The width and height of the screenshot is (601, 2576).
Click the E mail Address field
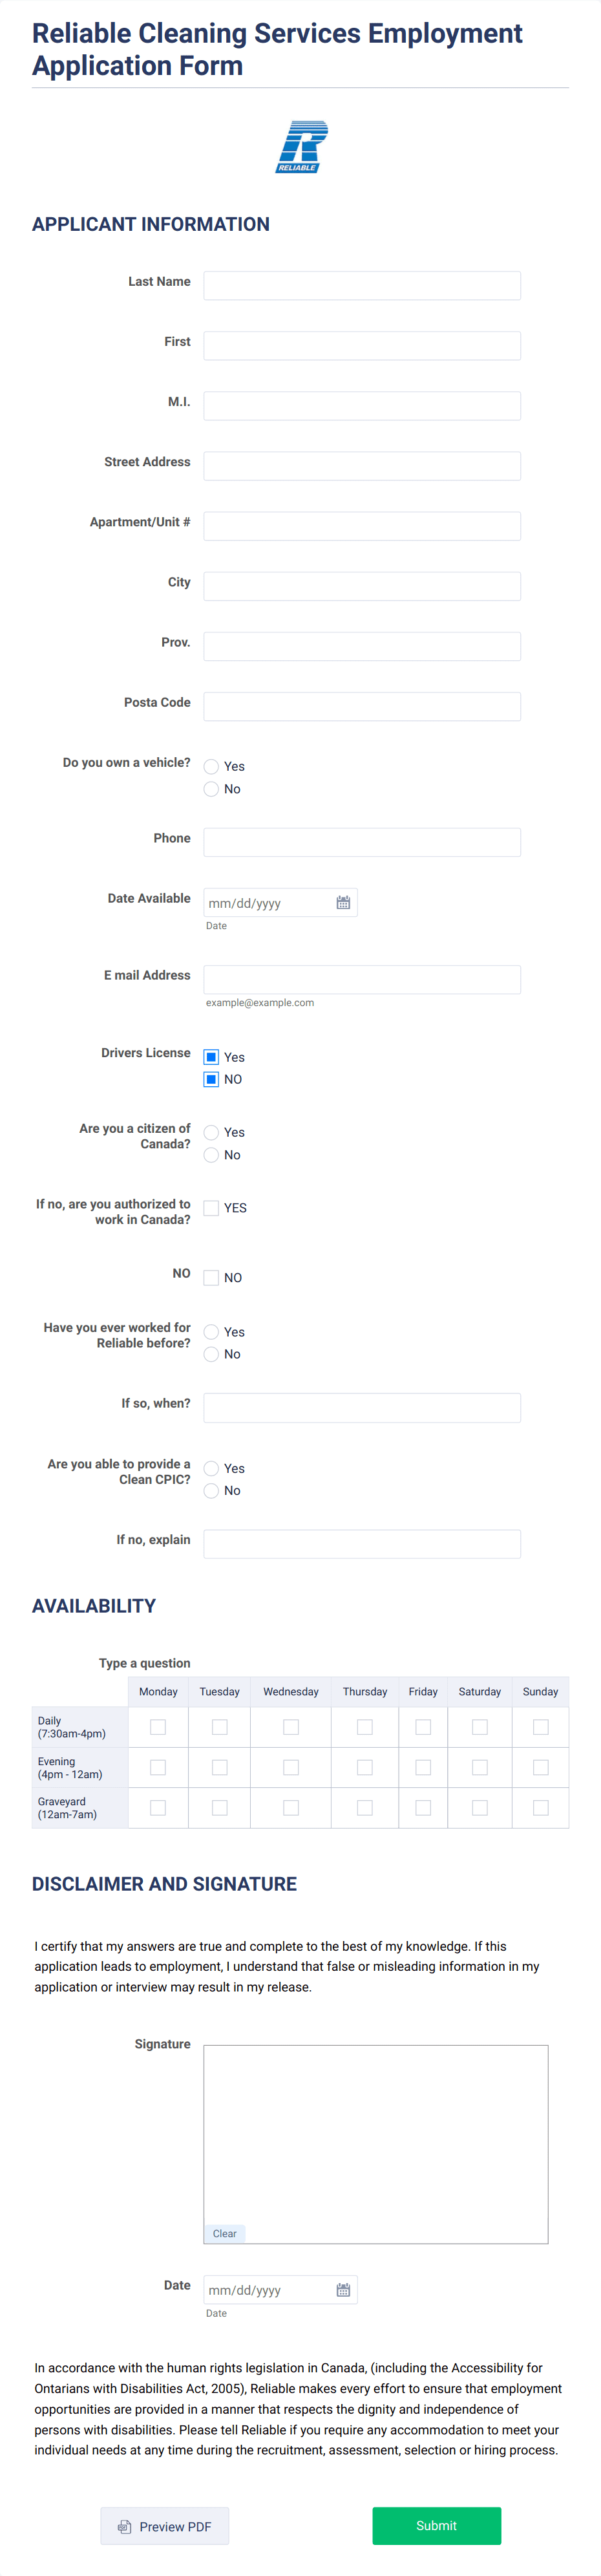[x=361, y=978]
